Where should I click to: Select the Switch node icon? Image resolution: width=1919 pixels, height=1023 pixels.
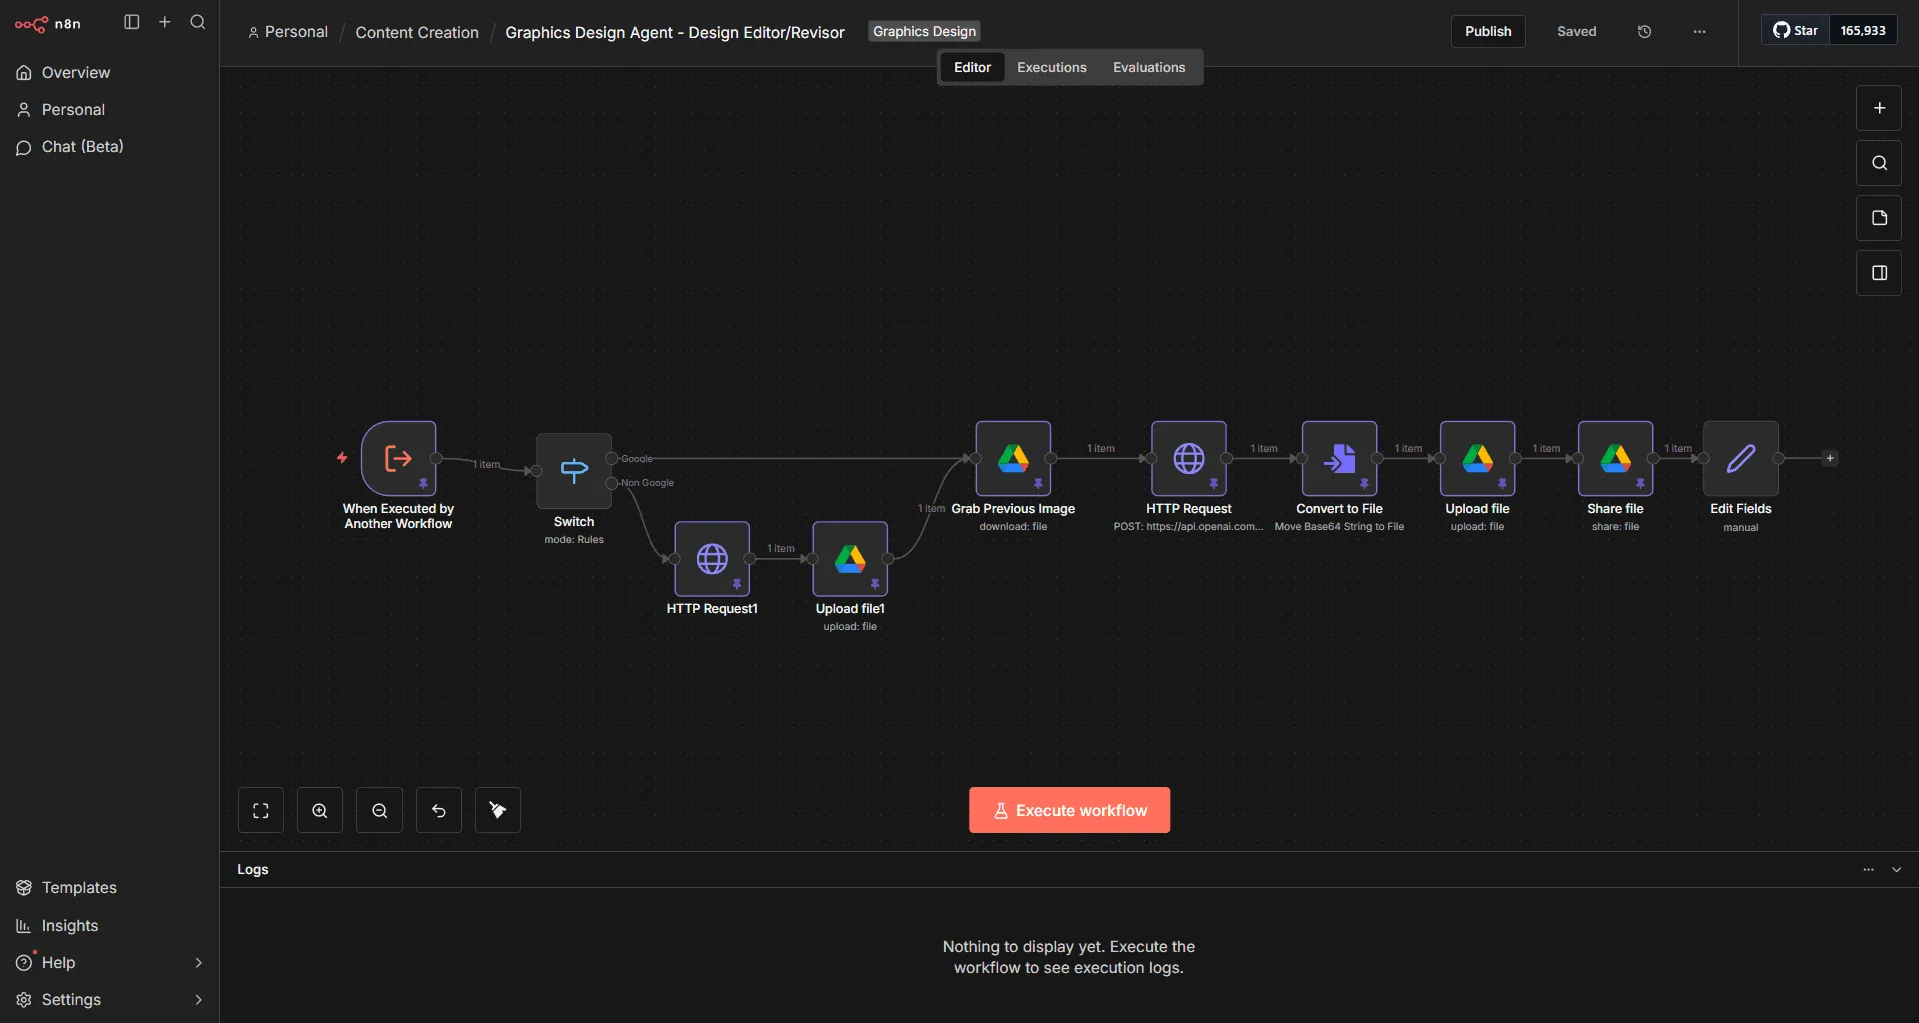574,471
